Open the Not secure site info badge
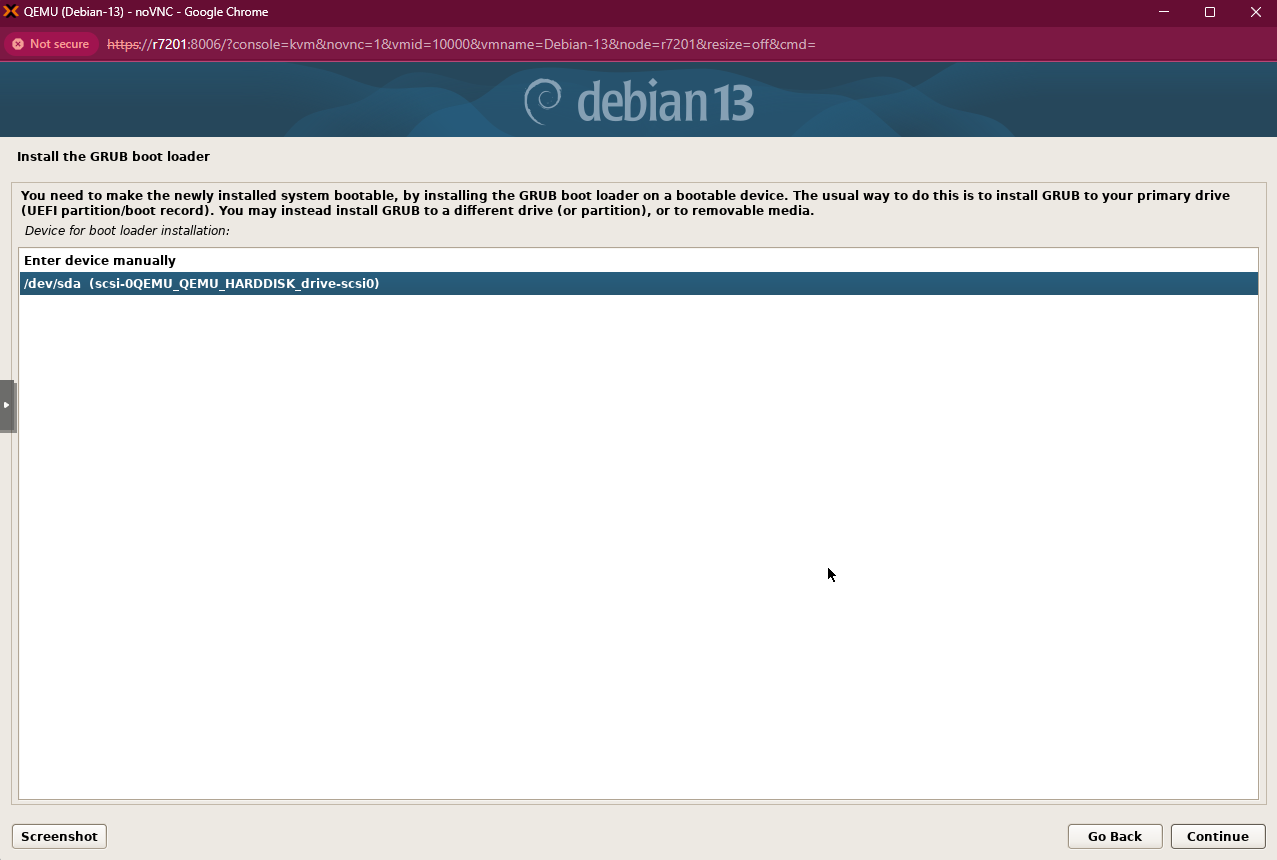 pyautogui.click(x=49, y=44)
